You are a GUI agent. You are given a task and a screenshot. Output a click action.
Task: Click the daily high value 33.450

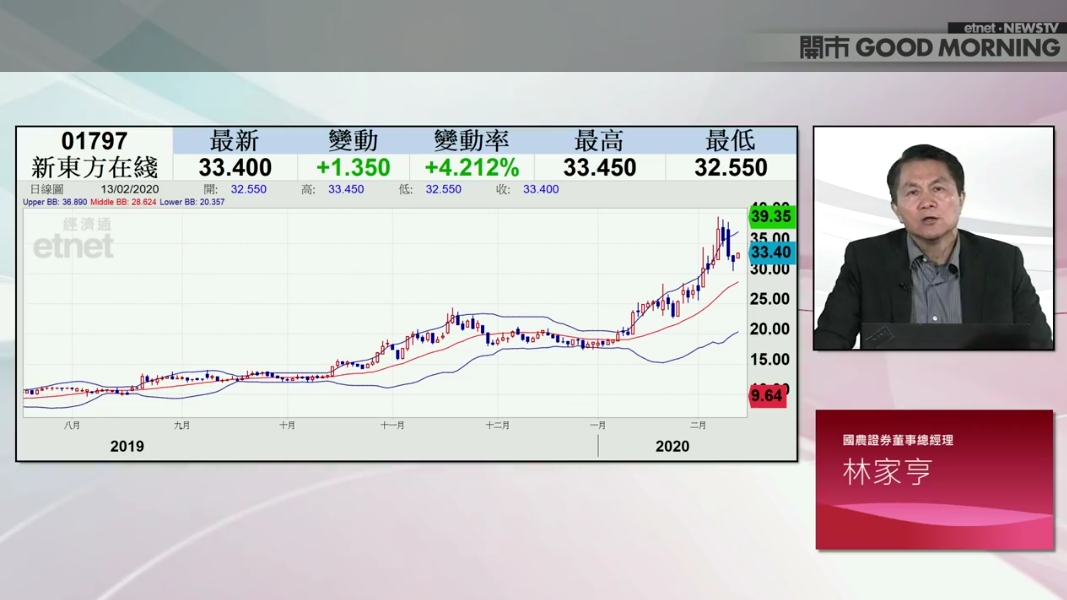600,167
